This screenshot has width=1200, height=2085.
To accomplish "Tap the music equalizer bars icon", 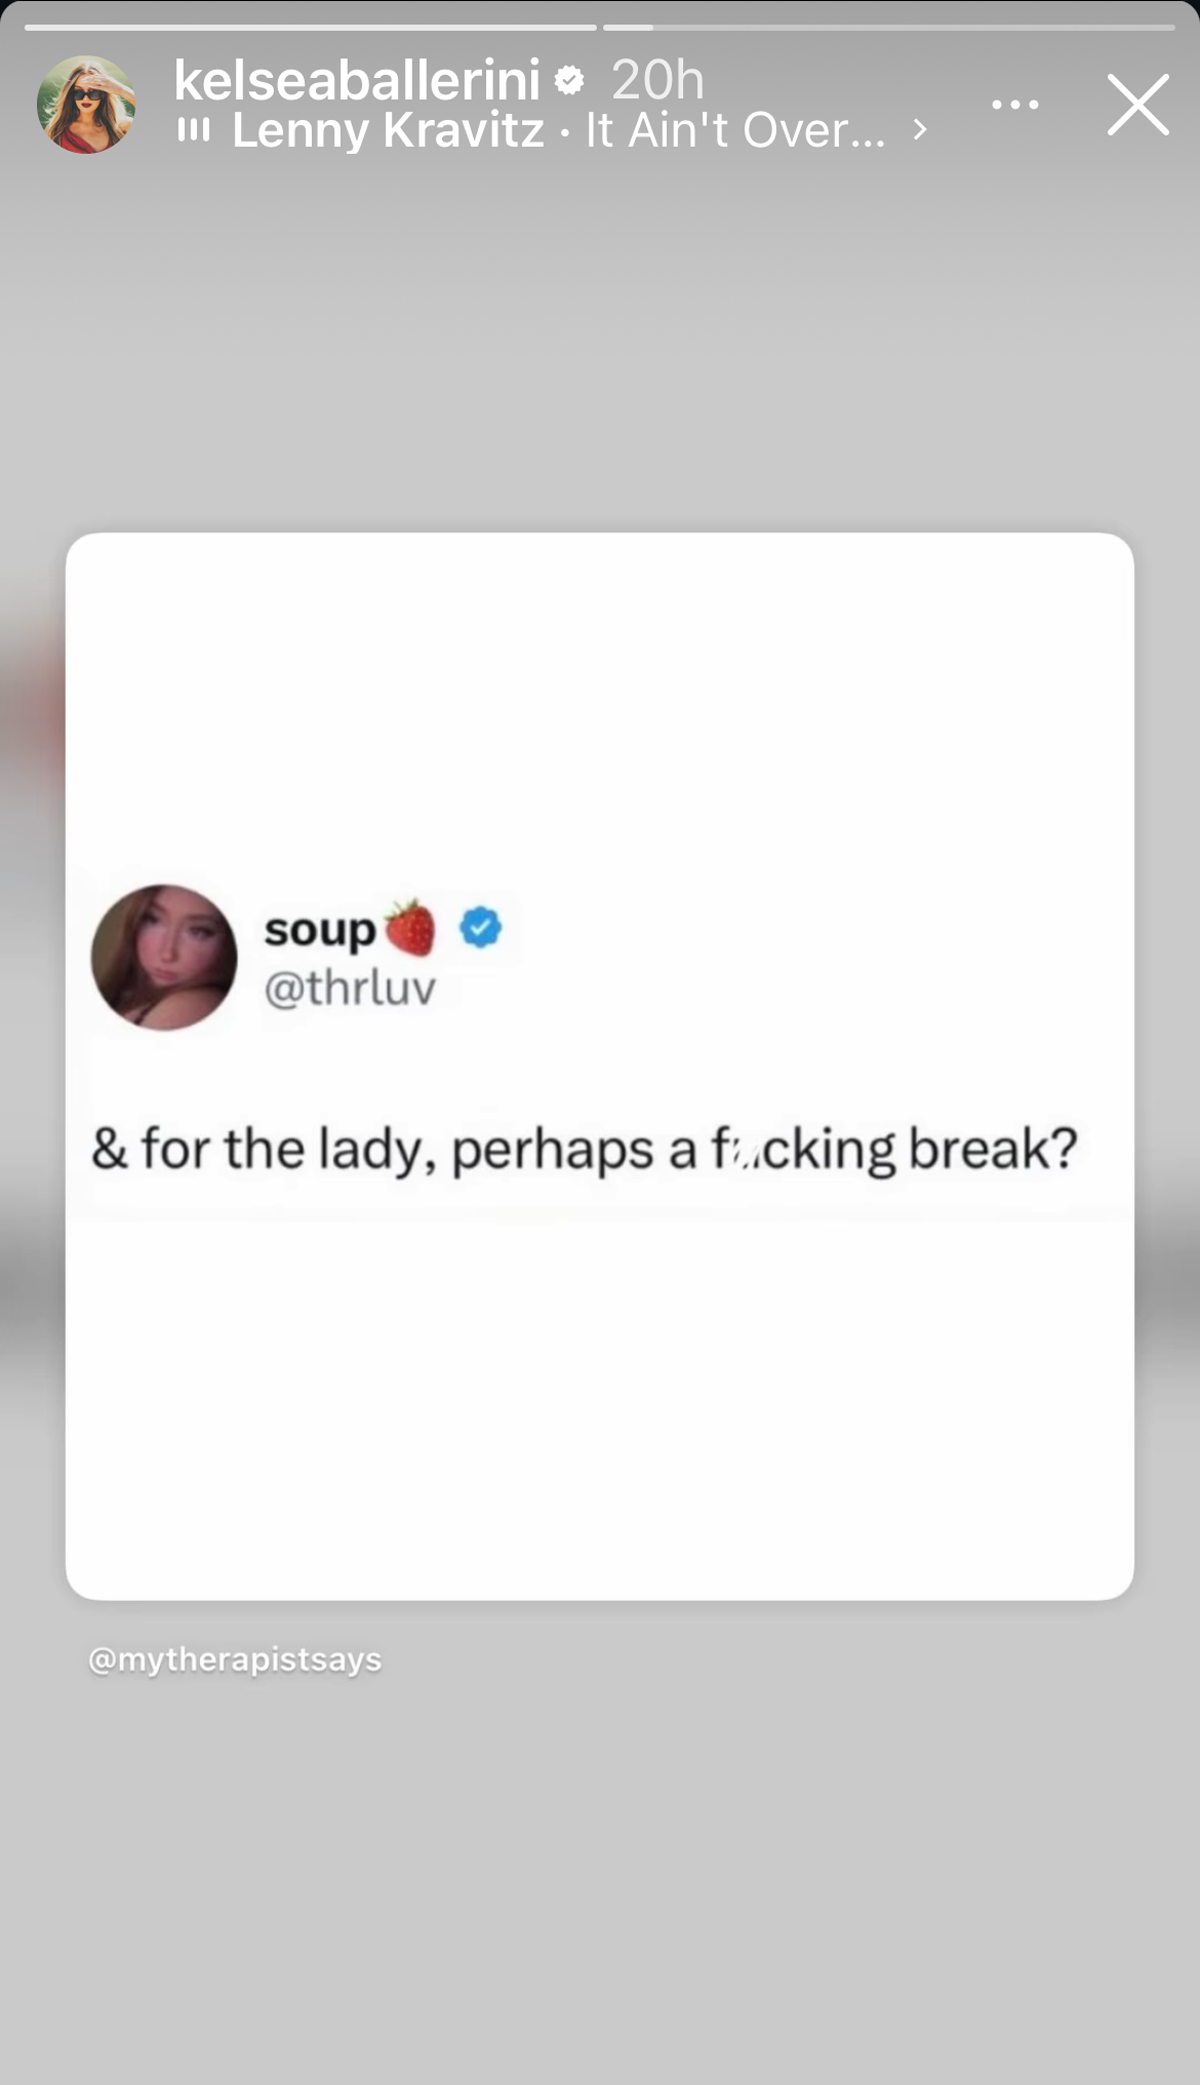I will 194,130.
